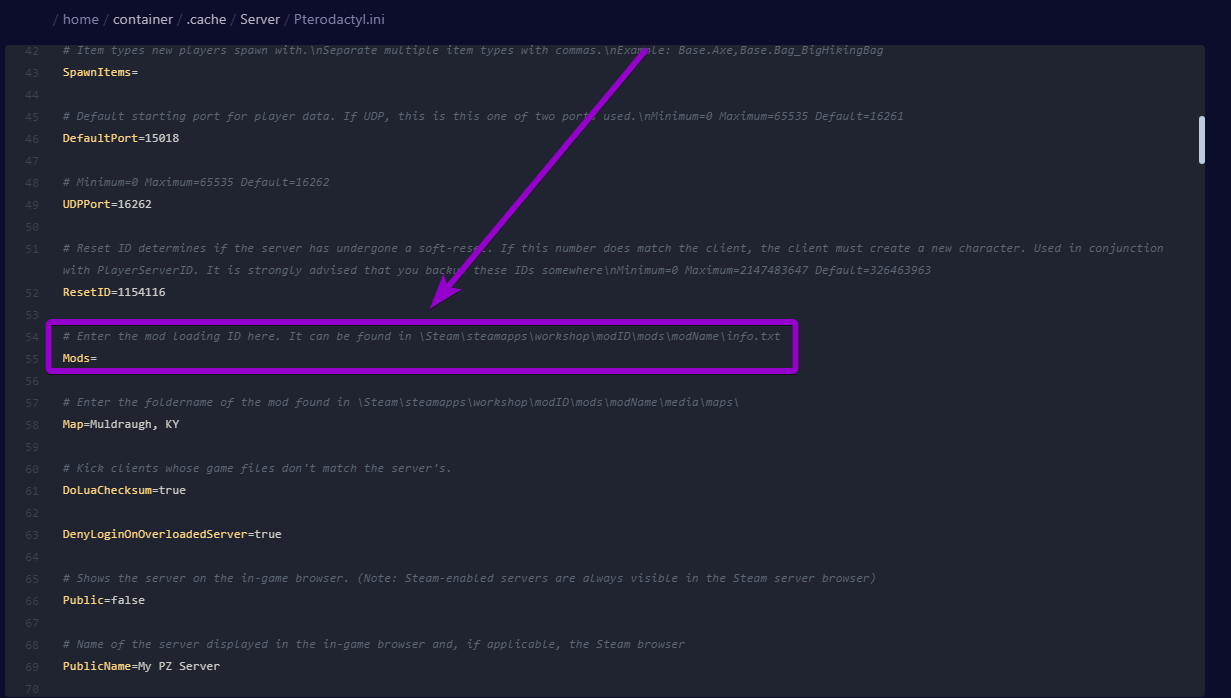The image size is (1231, 698).
Task: Click the PublicName=My PZ Server setting
Action: point(142,665)
